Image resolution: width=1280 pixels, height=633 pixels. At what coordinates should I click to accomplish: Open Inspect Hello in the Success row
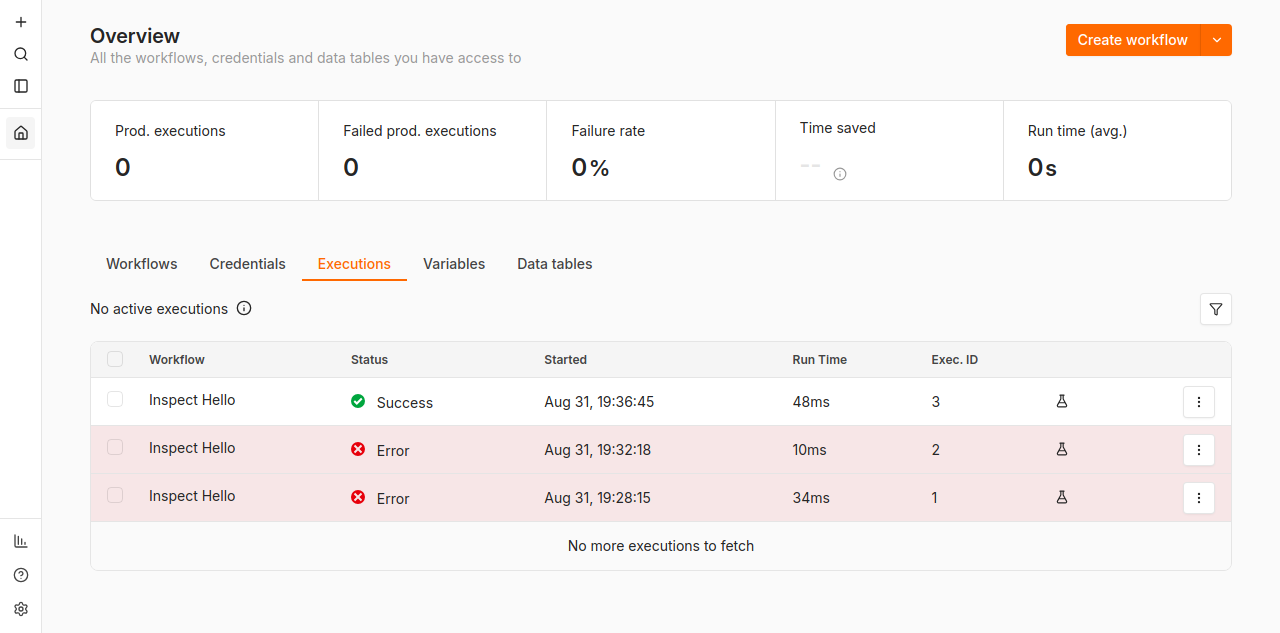tap(192, 400)
